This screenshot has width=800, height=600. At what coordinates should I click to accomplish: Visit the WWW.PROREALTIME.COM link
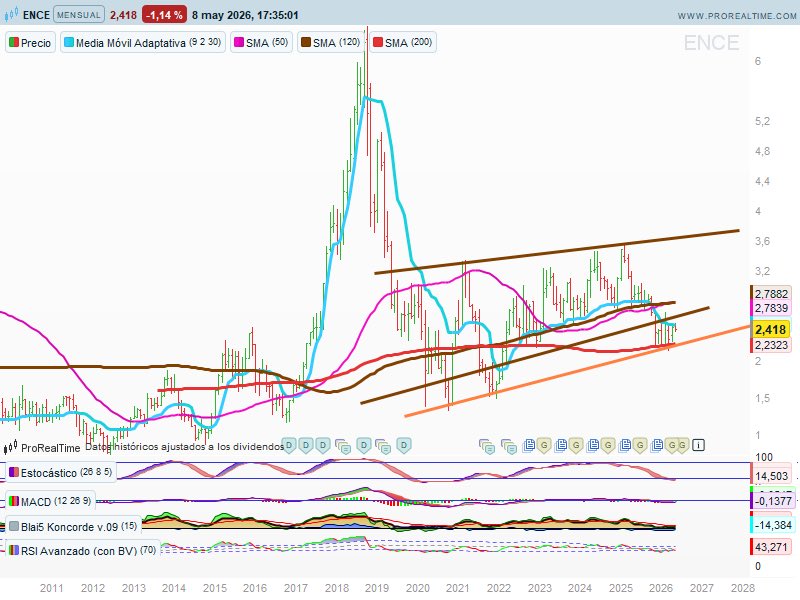[737, 16]
